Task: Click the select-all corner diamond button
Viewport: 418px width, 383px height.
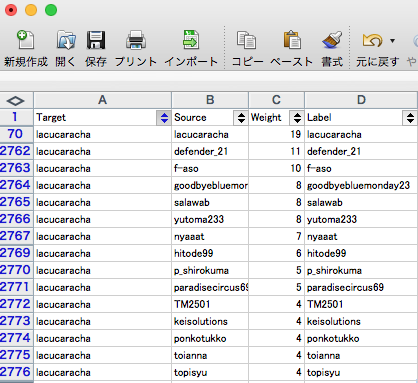Action: pyautogui.click(x=16, y=101)
